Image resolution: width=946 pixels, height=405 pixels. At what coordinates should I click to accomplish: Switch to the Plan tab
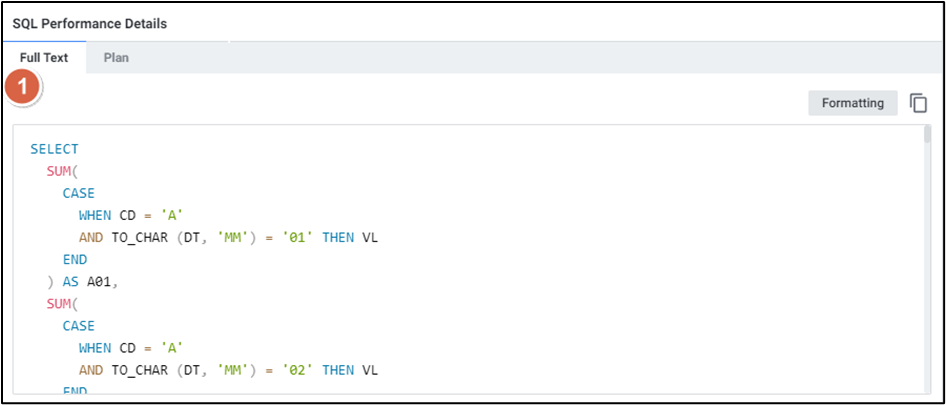116,58
